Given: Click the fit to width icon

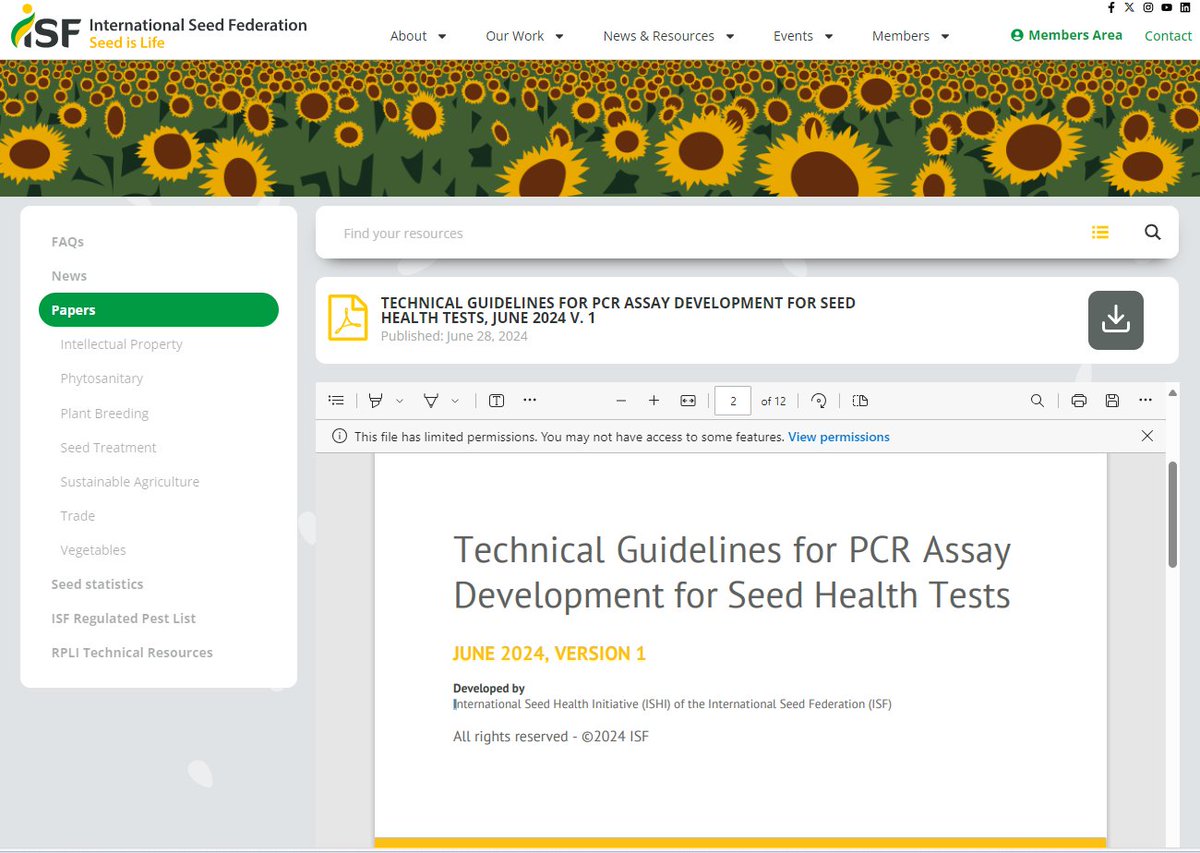Looking at the screenshot, I should 688,400.
